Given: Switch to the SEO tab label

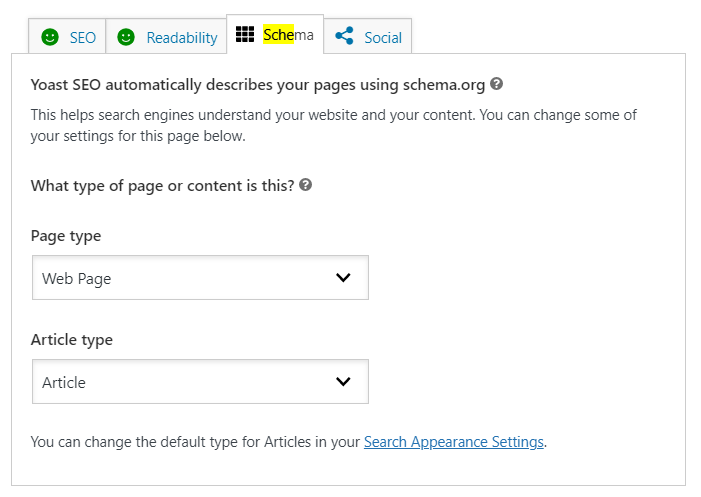Looking at the screenshot, I should click(x=83, y=38).
